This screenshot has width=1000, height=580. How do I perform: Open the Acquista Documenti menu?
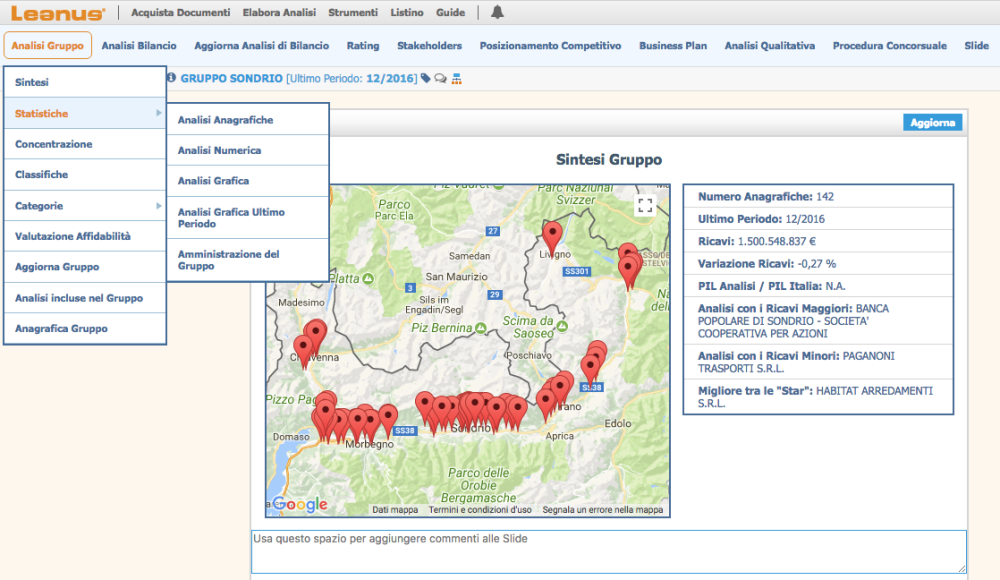pos(180,12)
